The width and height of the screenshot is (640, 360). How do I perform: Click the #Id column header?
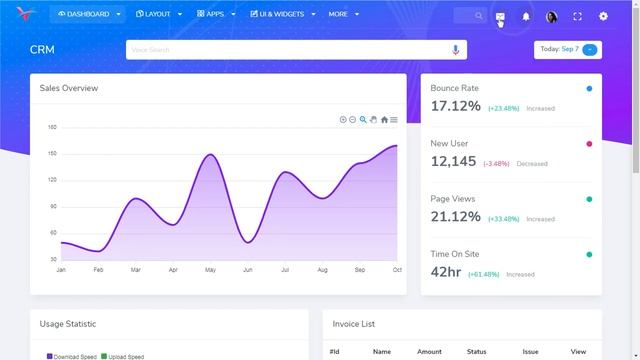[334, 351]
